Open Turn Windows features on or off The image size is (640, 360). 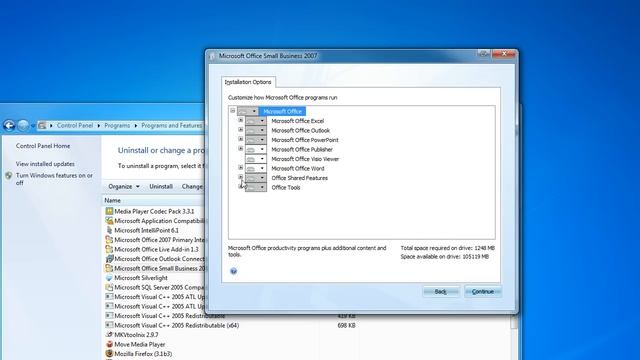(x=54, y=179)
